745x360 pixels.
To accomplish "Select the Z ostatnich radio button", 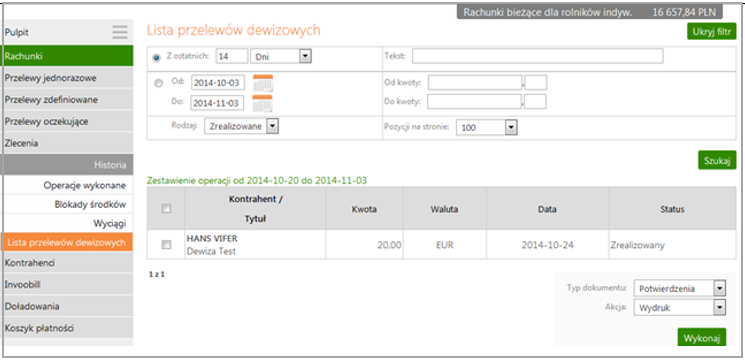I will pos(156,57).
